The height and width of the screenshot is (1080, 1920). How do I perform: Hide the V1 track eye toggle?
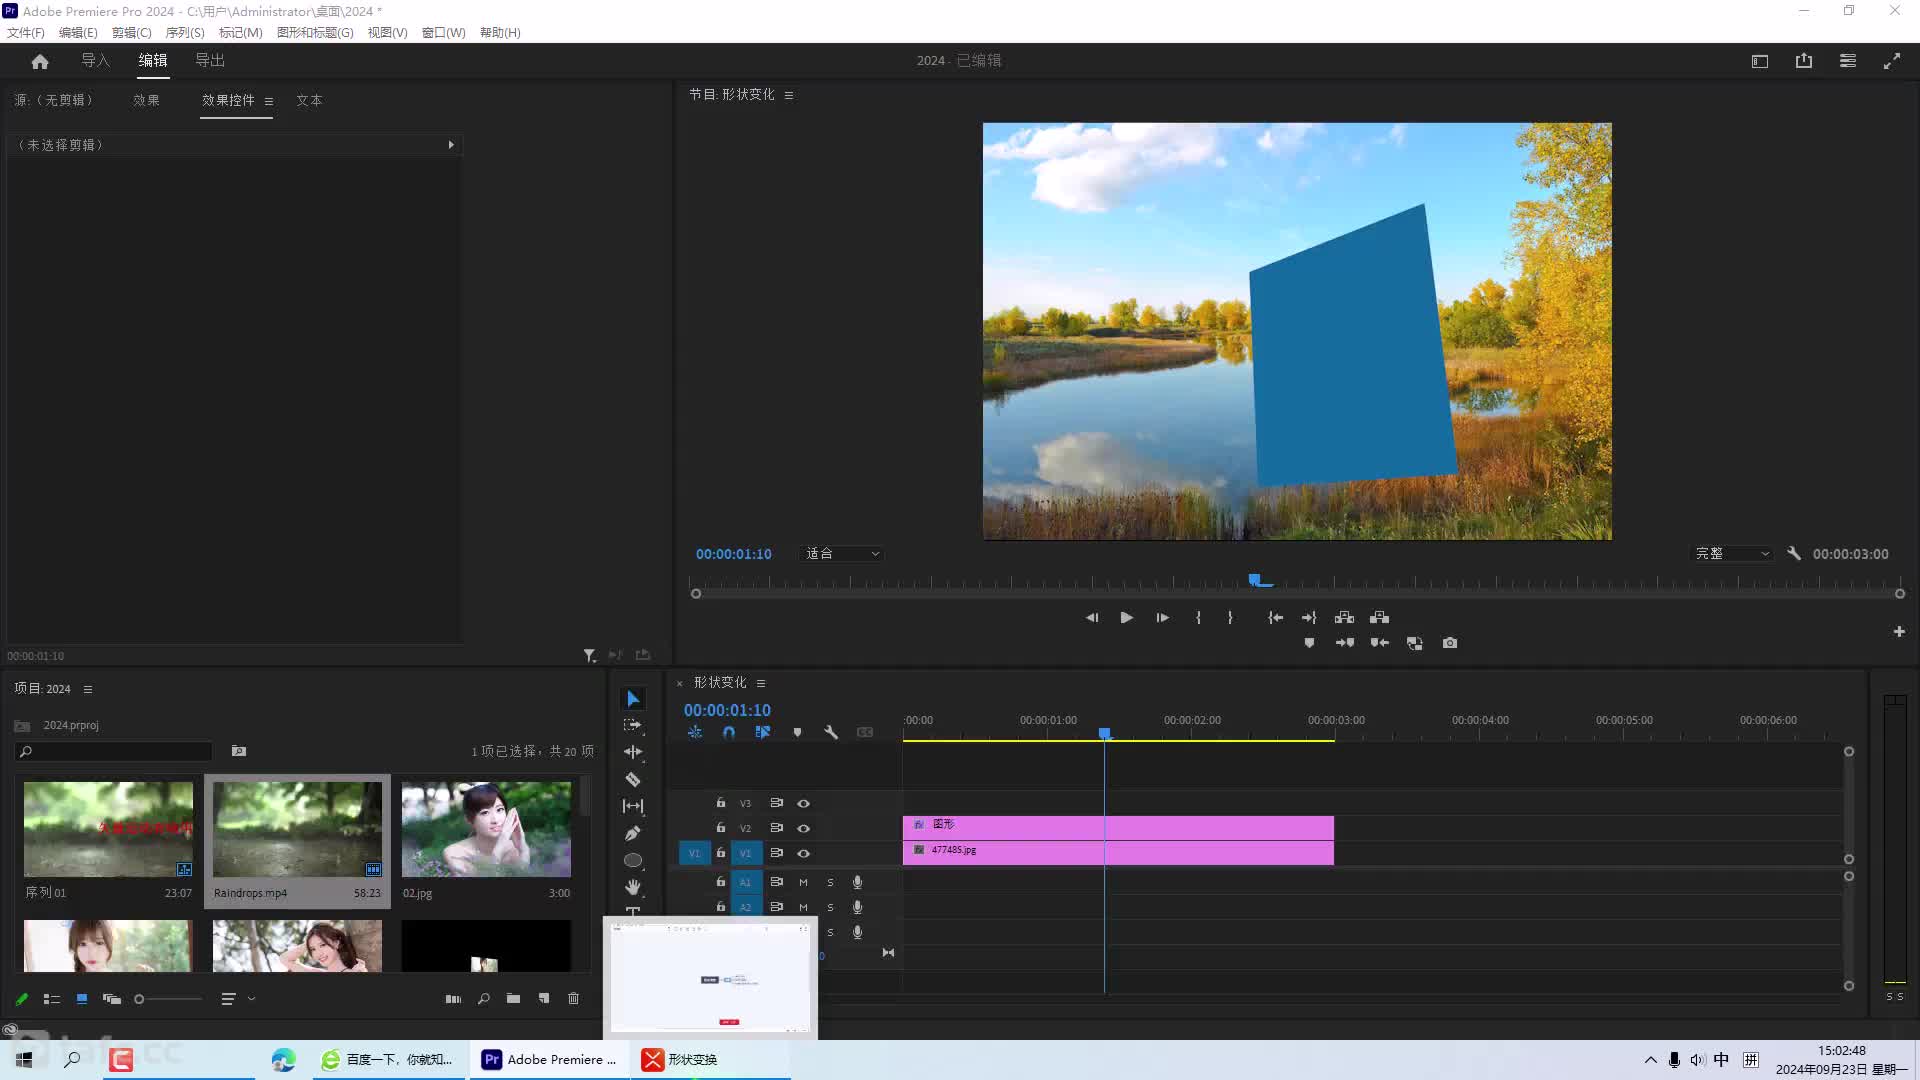pyautogui.click(x=803, y=853)
